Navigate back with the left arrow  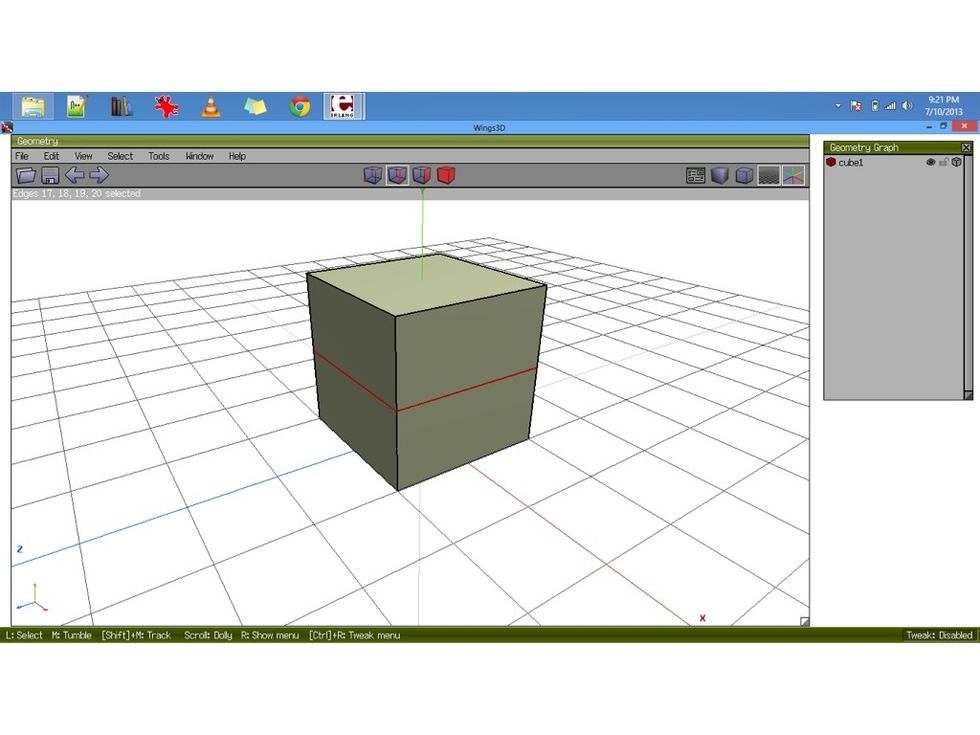click(74, 175)
